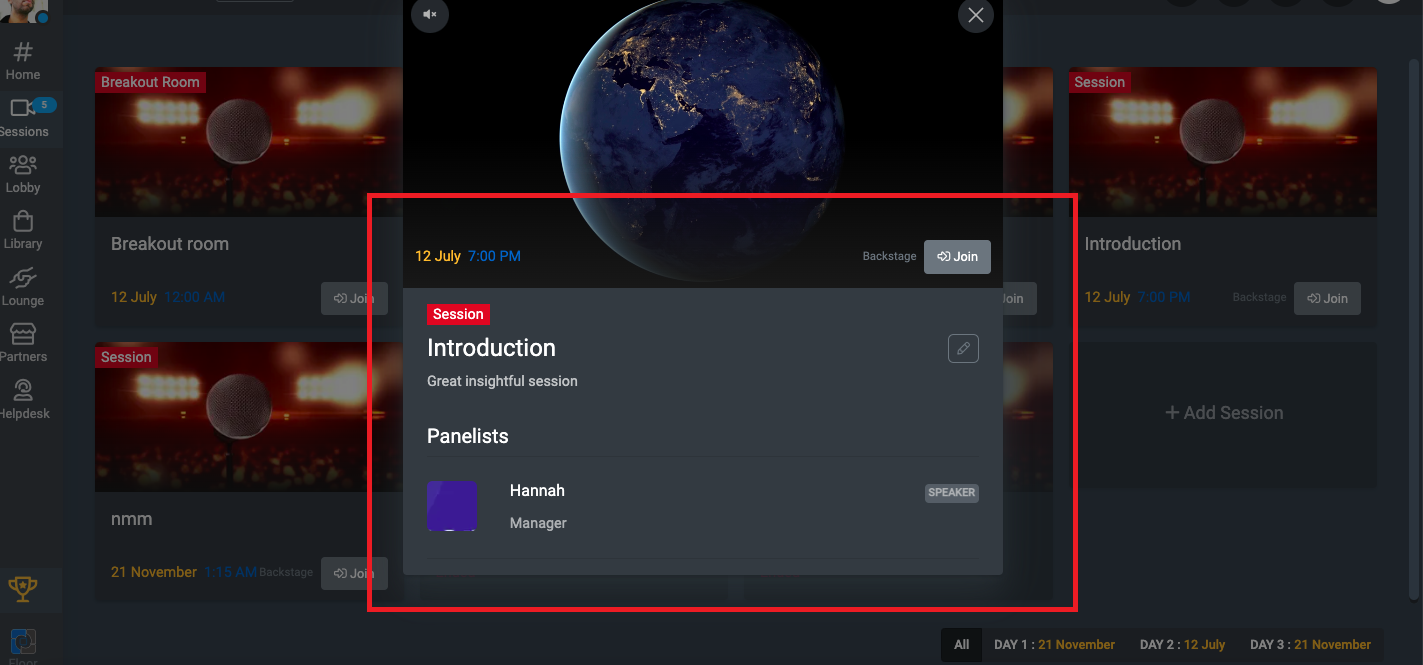Click the trophy leaderboard icon
Screen dimensions: 1423x665
click(23, 590)
